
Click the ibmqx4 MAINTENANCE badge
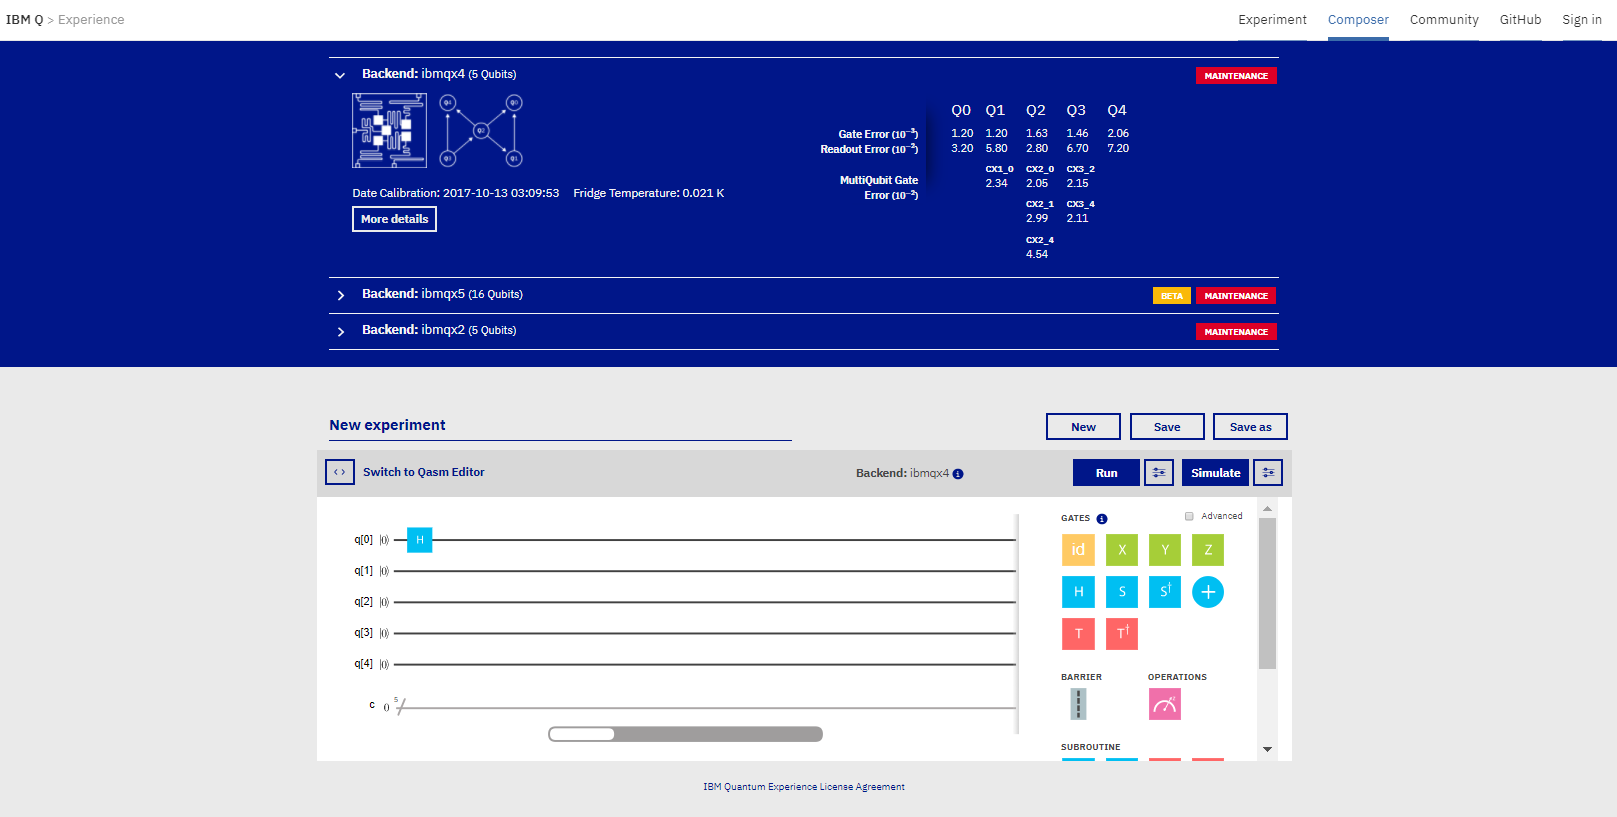pyautogui.click(x=1236, y=76)
